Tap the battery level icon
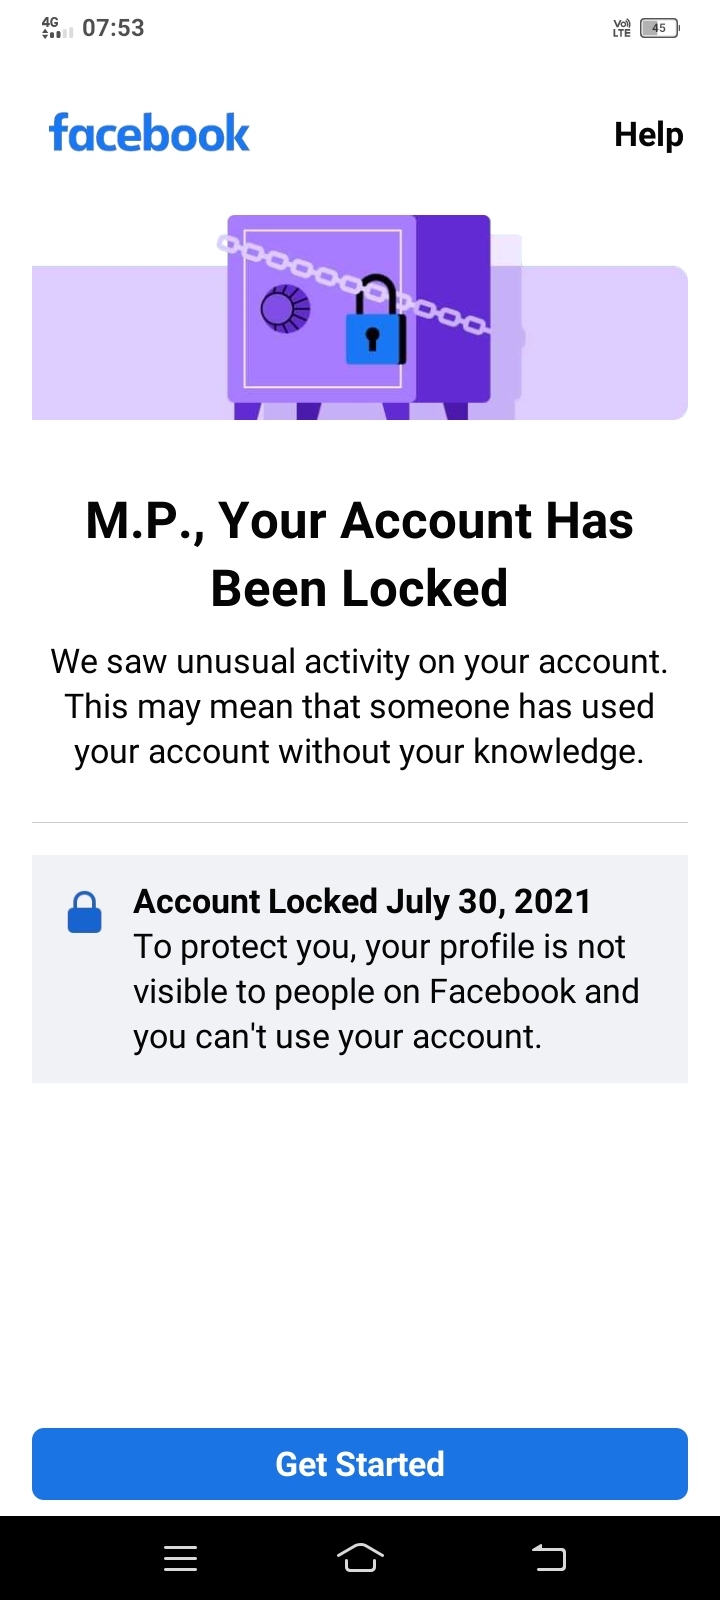Viewport: 720px width, 1600px height. tap(659, 28)
